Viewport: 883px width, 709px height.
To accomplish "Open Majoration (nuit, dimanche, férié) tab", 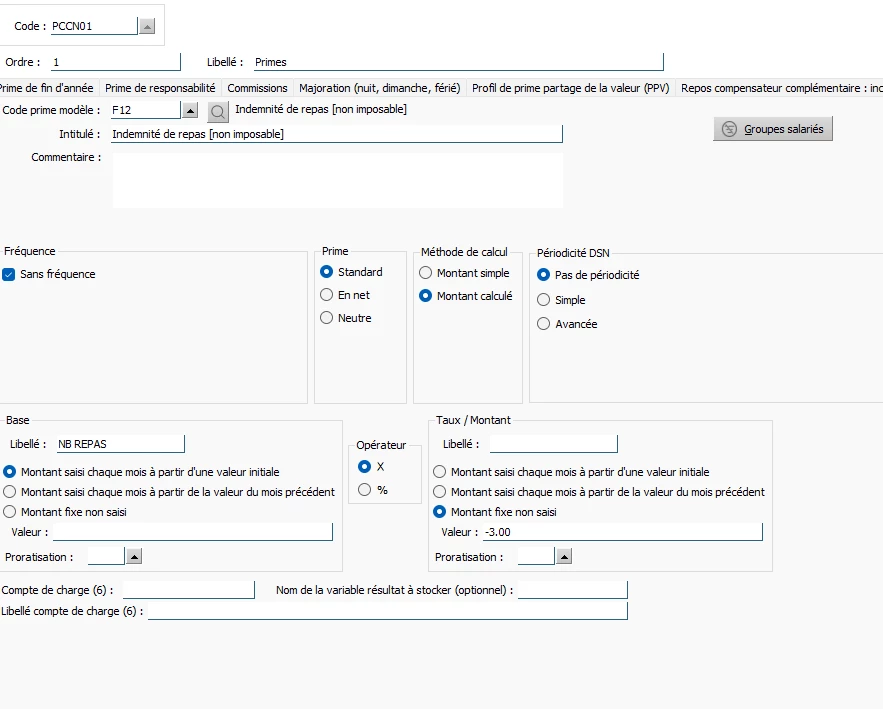I will (x=380, y=88).
